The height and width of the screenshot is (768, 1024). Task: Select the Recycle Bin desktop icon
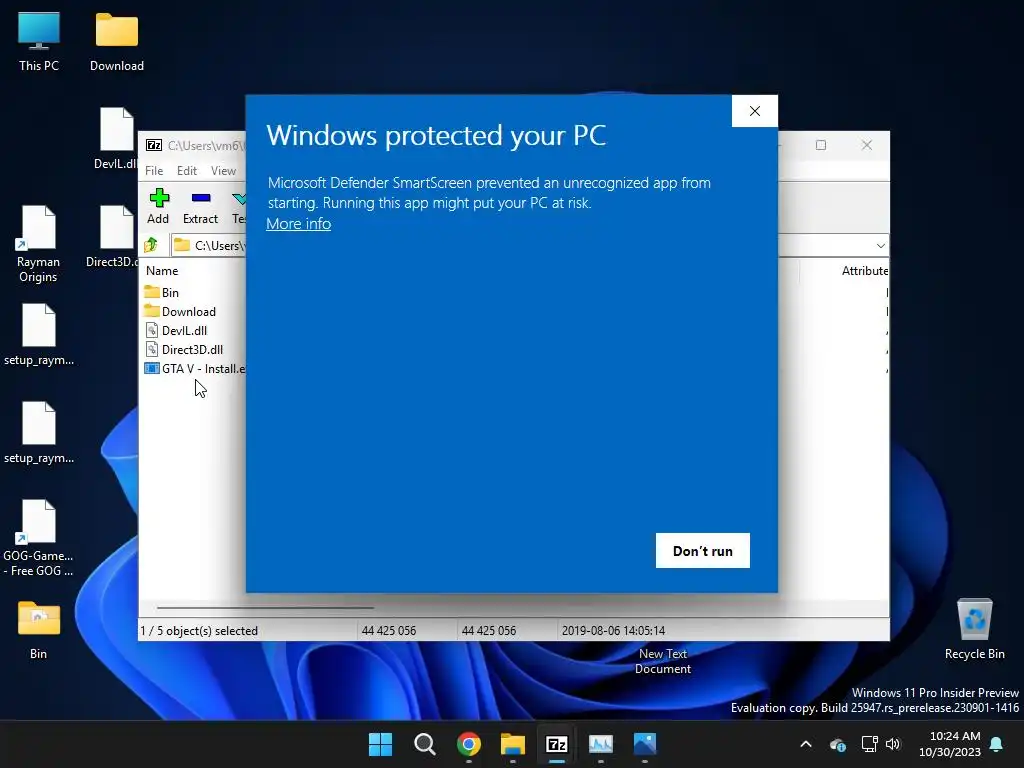click(x=974, y=628)
